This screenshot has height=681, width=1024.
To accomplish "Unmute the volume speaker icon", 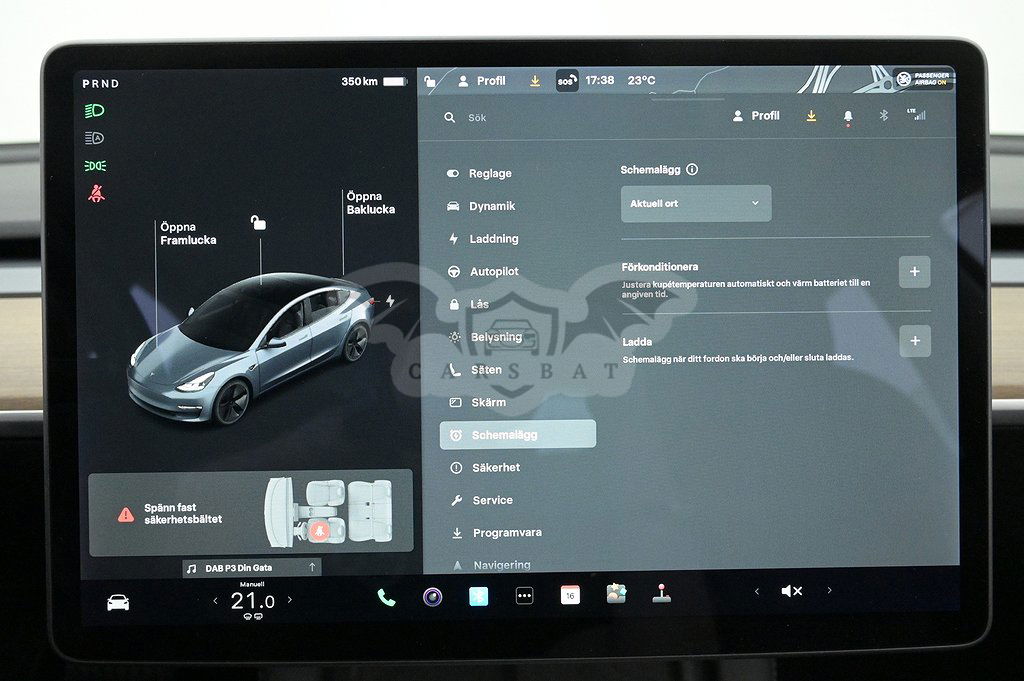I will (x=791, y=591).
